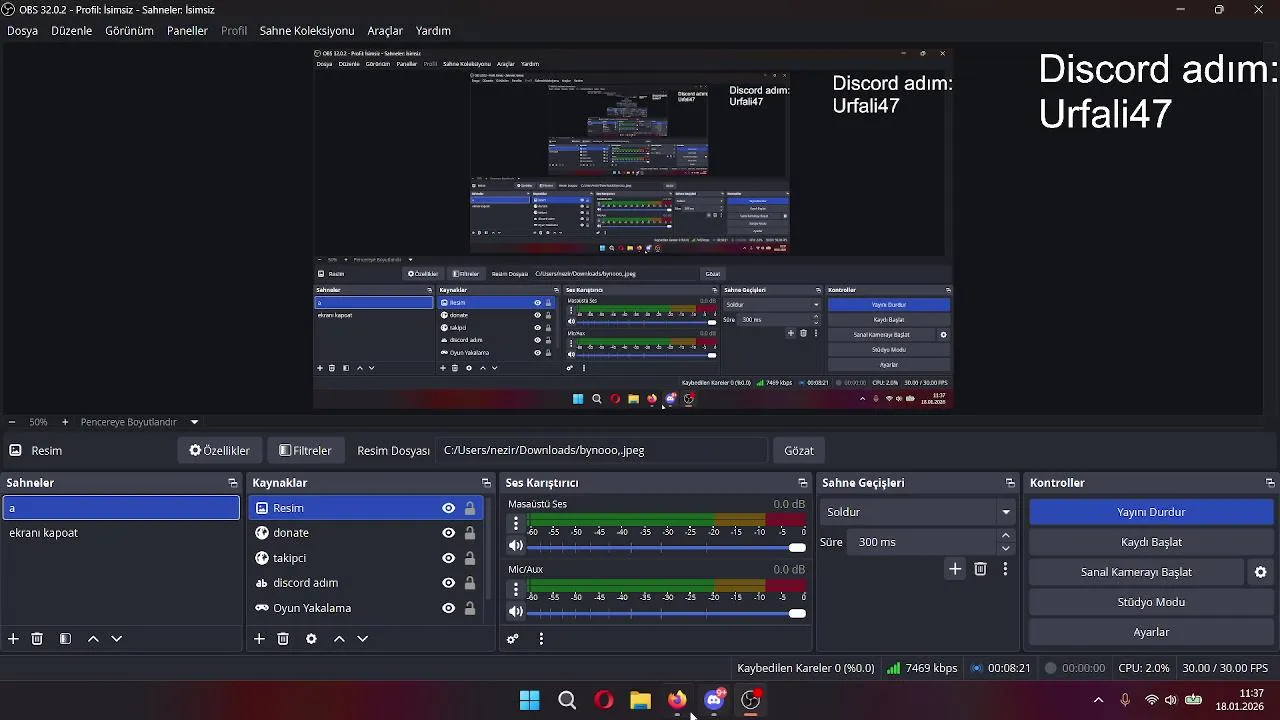Viewport: 1280px width, 720px height.
Task: Add a new source with plus icon
Action: click(x=259, y=639)
